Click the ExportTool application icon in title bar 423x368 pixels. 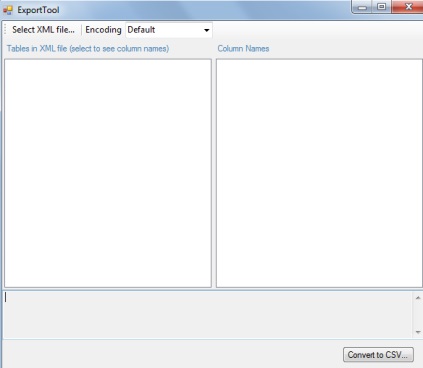coord(8,10)
